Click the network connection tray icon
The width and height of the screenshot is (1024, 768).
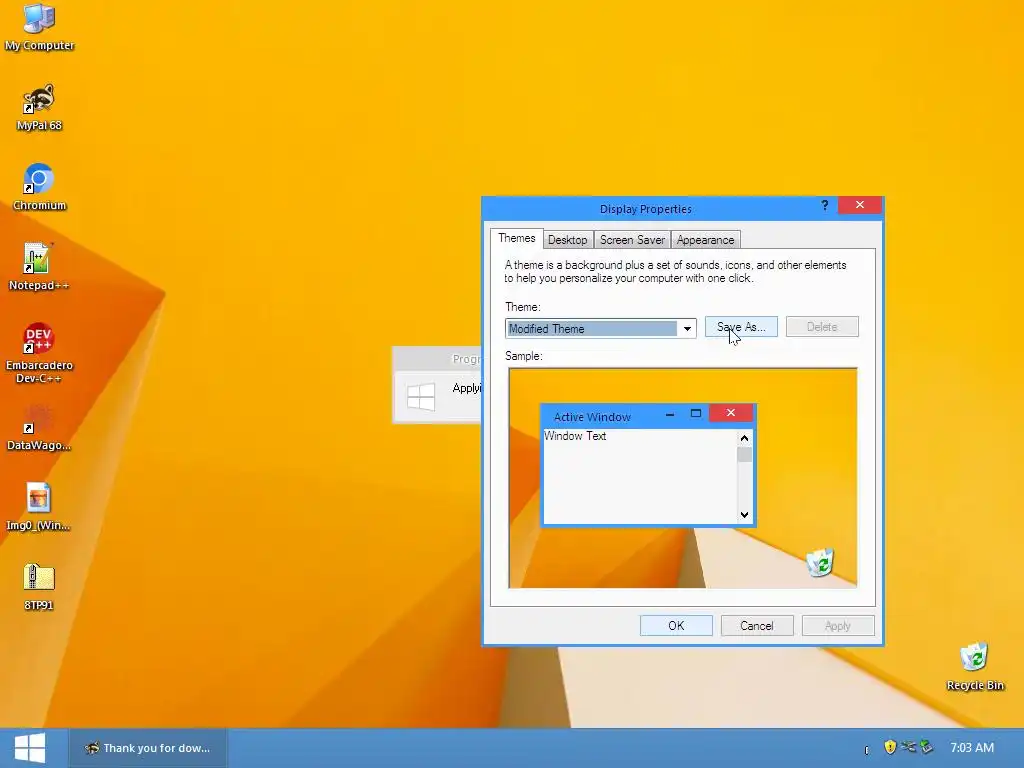(x=908, y=746)
